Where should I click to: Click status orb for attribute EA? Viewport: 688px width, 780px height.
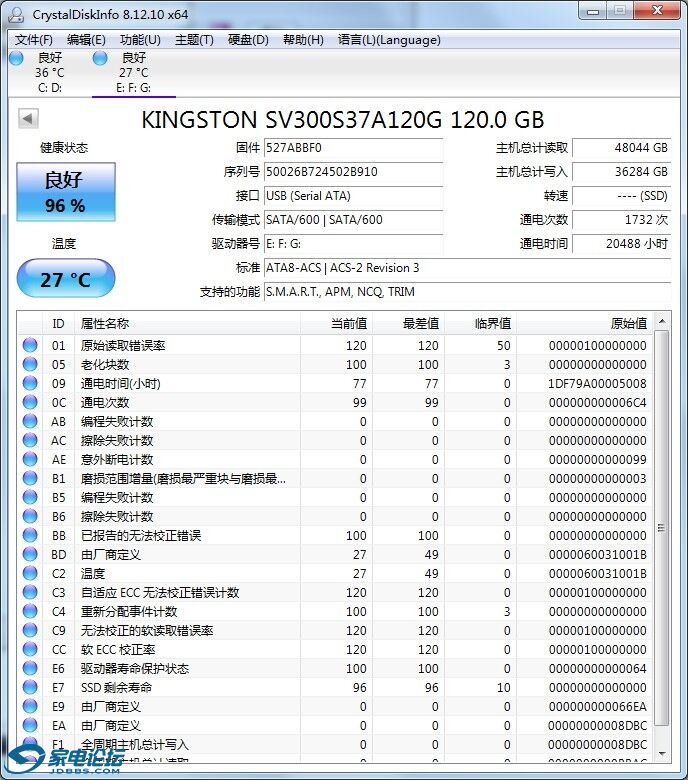(30, 725)
